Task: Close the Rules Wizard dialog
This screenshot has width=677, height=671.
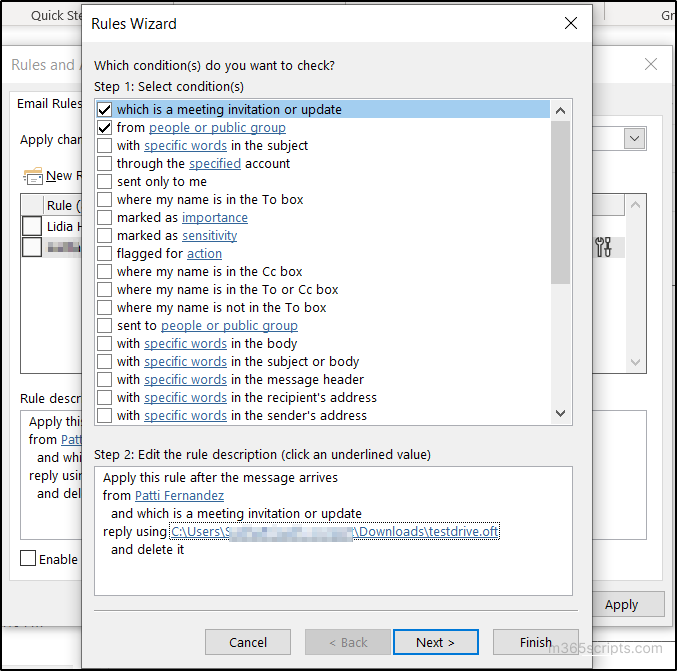Action: (x=571, y=23)
